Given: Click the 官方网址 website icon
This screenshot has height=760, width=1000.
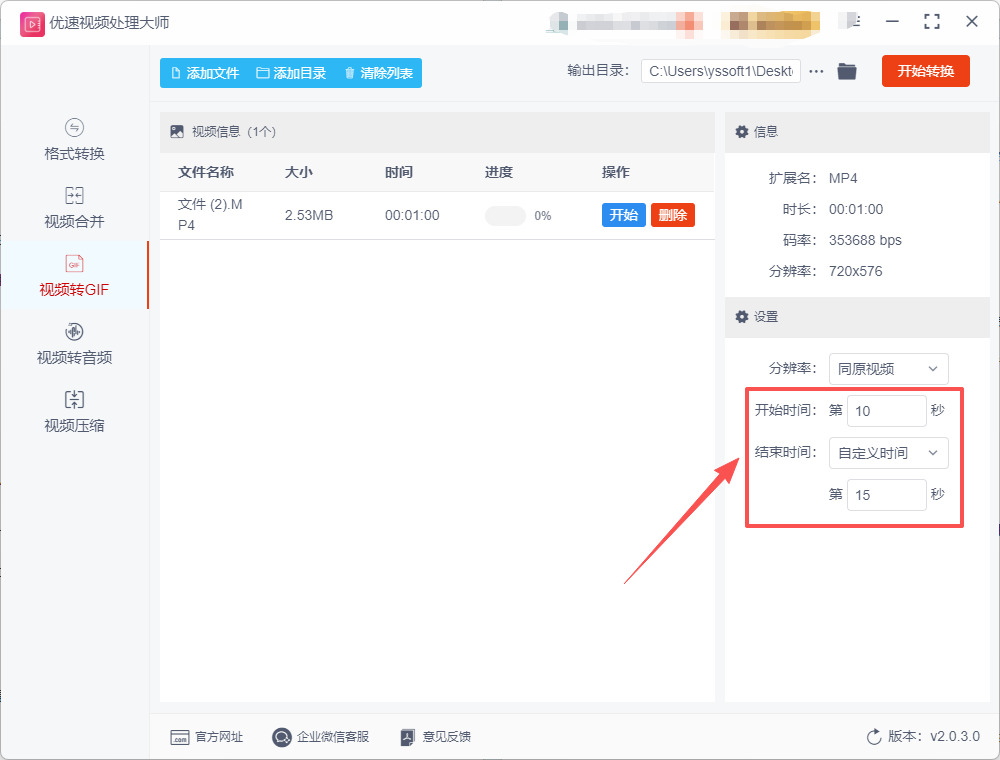Looking at the screenshot, I should coord(180,737).
